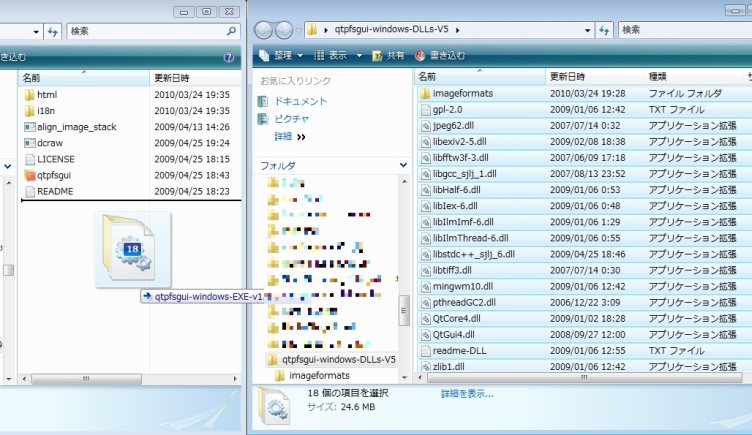This screenshot has width=752, height=435.
Task: Select the libHalf-6.dll file name
Action: point(457,190)
